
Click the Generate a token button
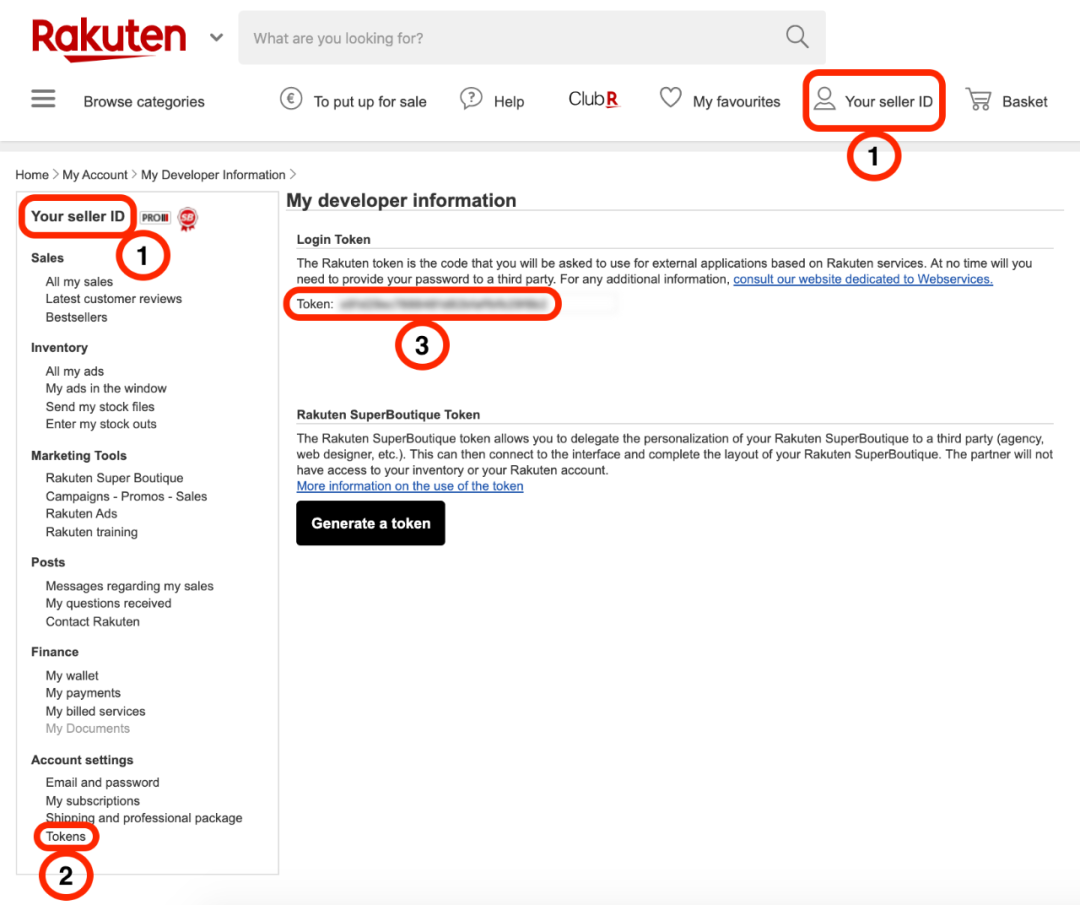(x=371, y=523)
